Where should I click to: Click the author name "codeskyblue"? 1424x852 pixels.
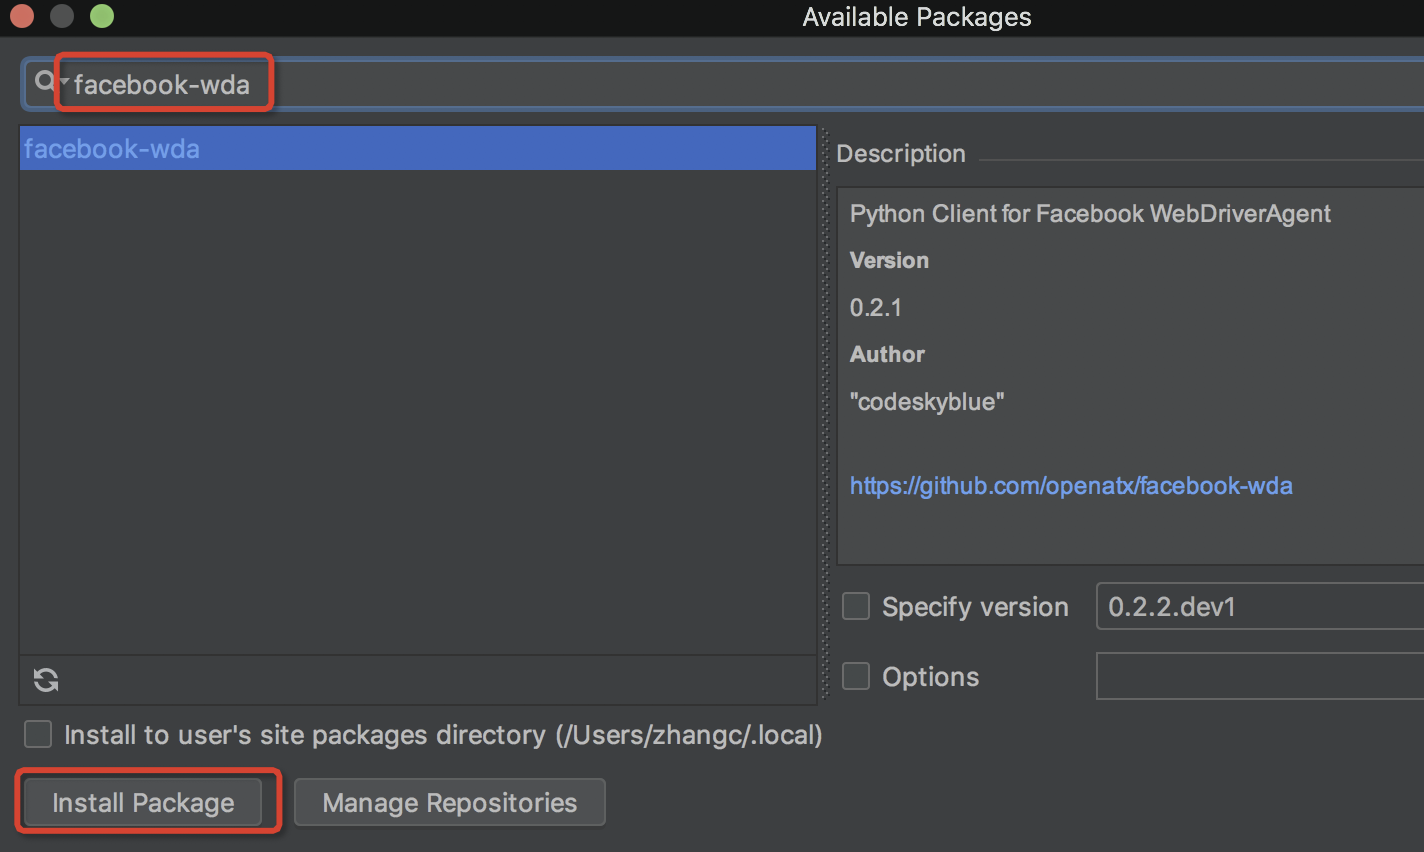pos(927,402)
